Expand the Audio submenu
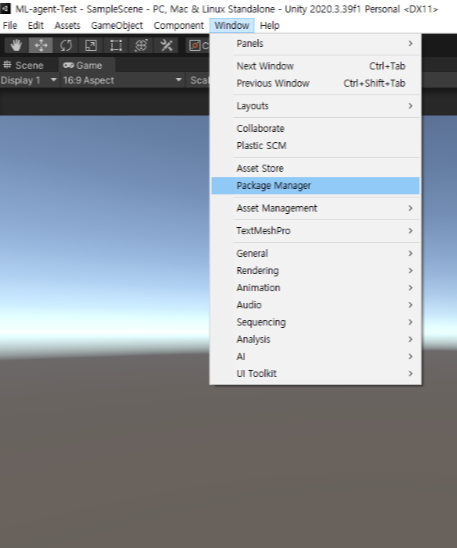Screen dimensions: 457x548 point(315,305)
